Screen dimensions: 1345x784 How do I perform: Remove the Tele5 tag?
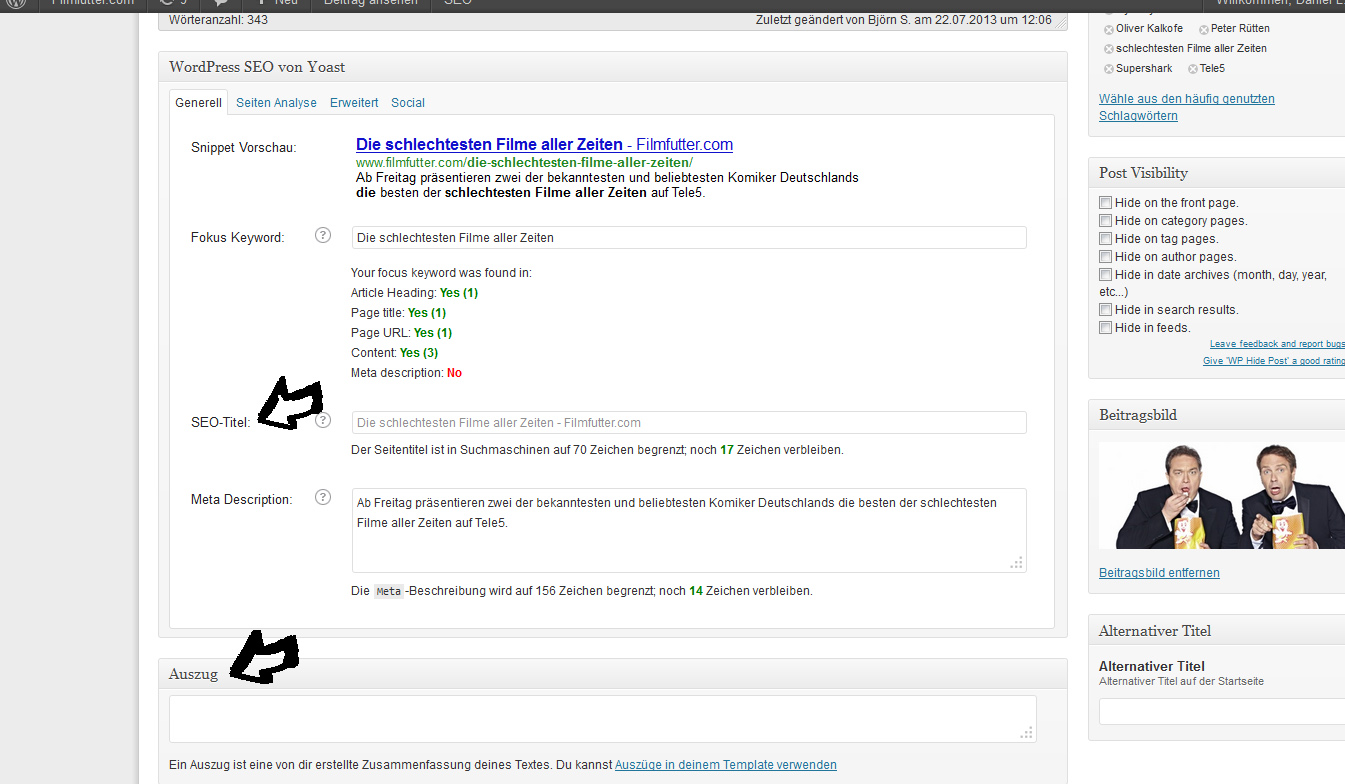1193,69
